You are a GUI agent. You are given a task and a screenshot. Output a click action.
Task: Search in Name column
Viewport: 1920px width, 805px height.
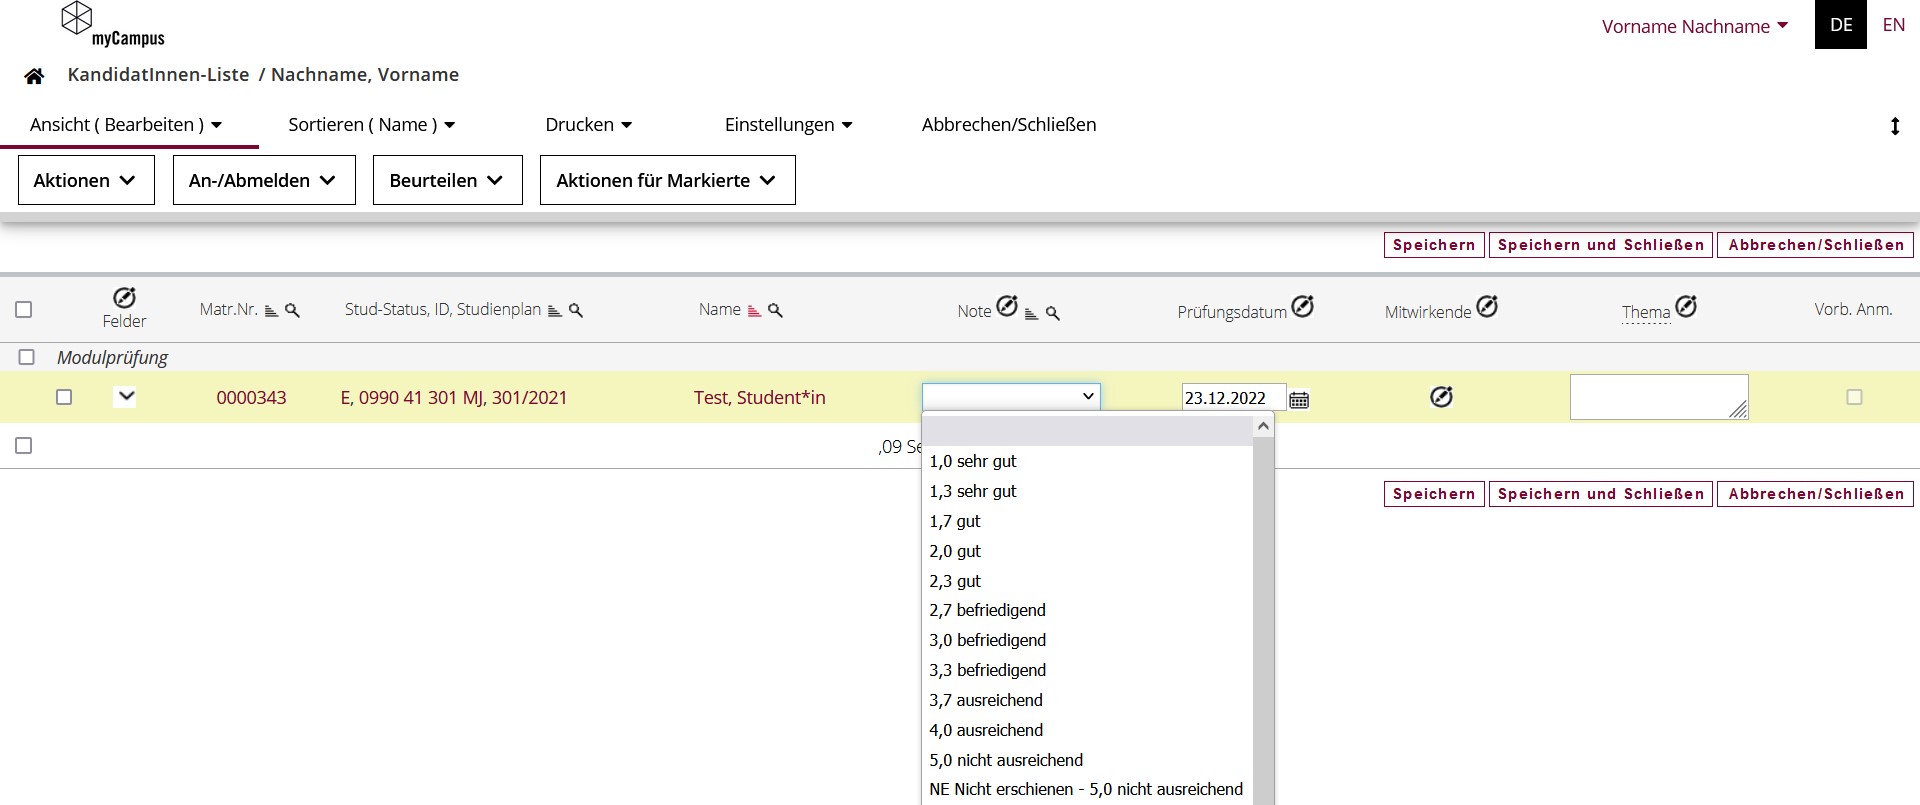click(x=775, y=311)
